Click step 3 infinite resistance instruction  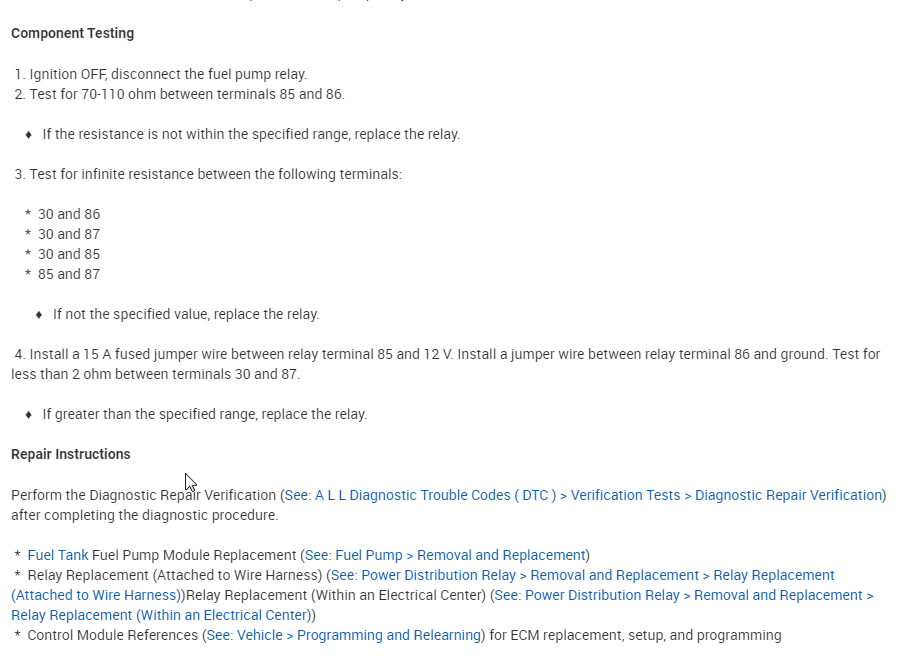click(215, 174)
